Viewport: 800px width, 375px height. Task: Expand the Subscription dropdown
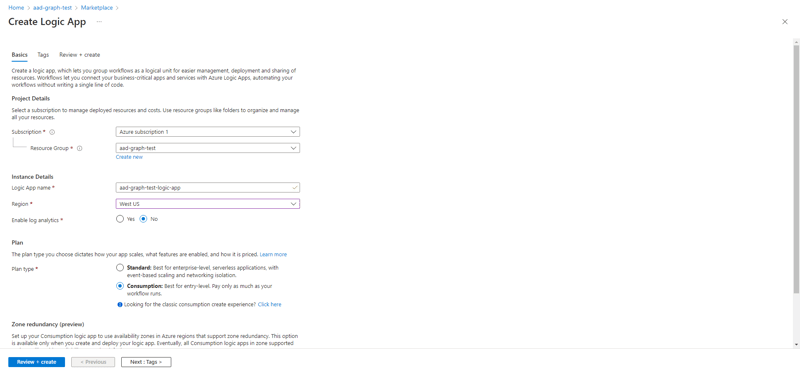pyautogui.click(x=208, y=132)
